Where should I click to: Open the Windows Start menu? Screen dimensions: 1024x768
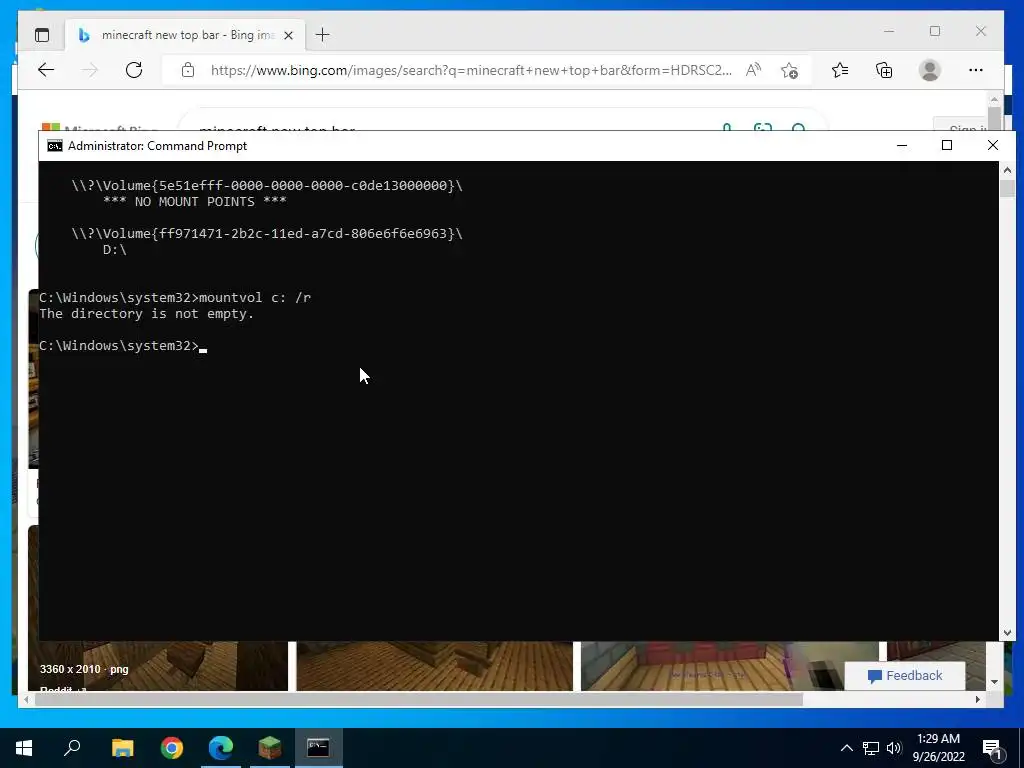point(24,748)
